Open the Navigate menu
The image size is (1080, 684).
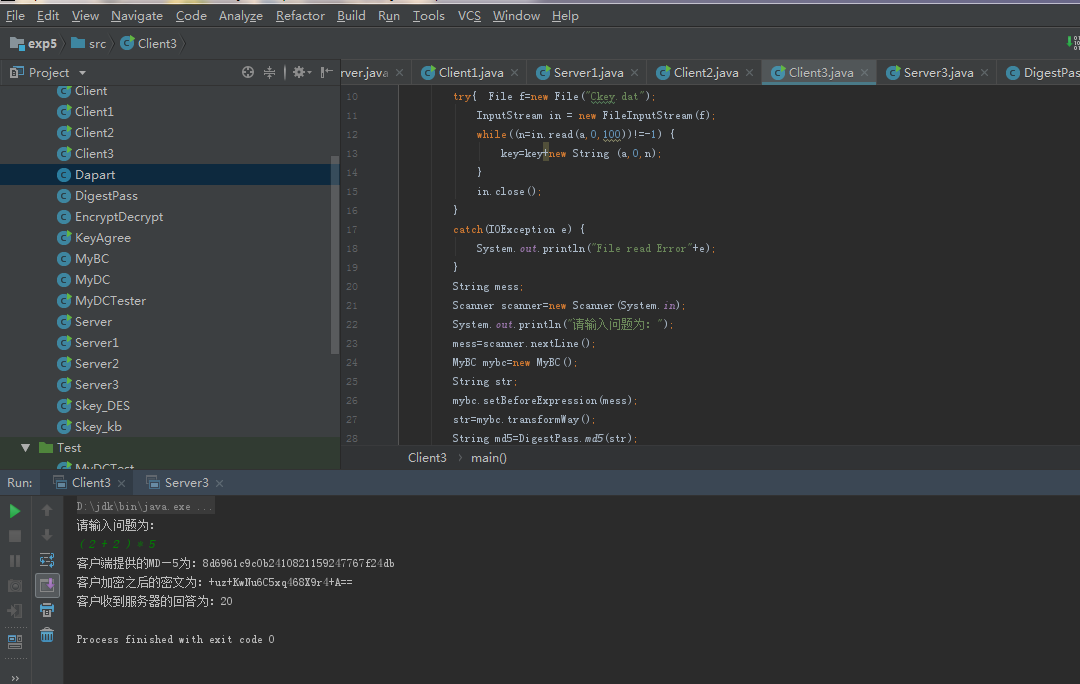(137, 15)
